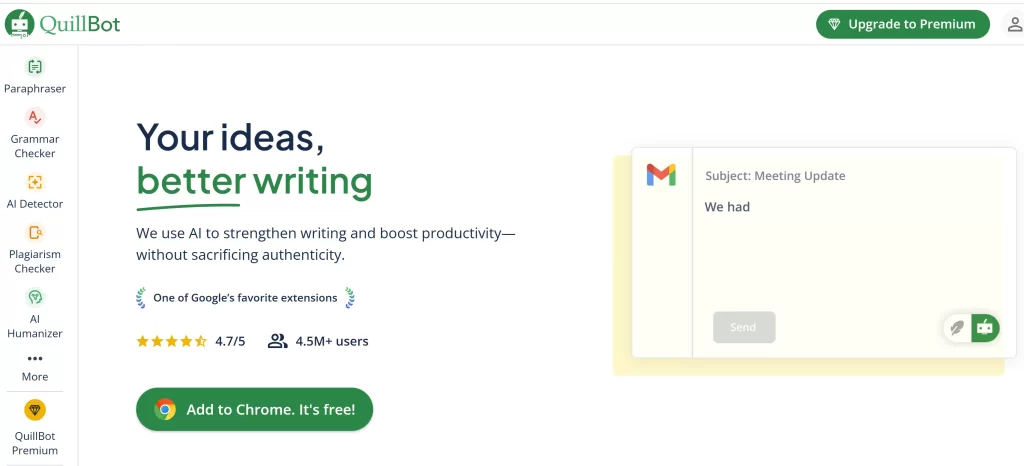Click the green QuillBot robot extension button
The image size is (1024, 466).
point(985,327)
